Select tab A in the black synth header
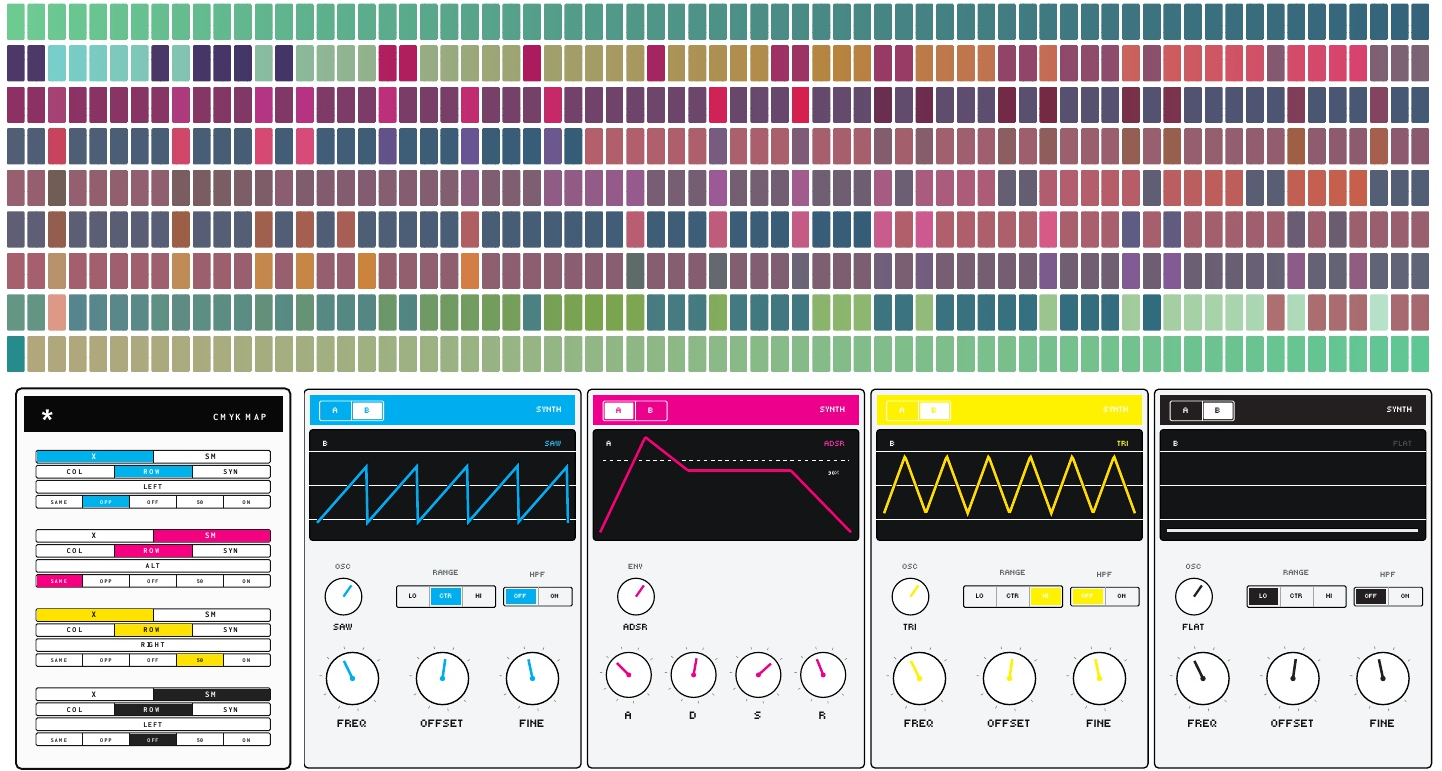The height and width of the screenshot is (771, 1442). tap(1186, 410)
